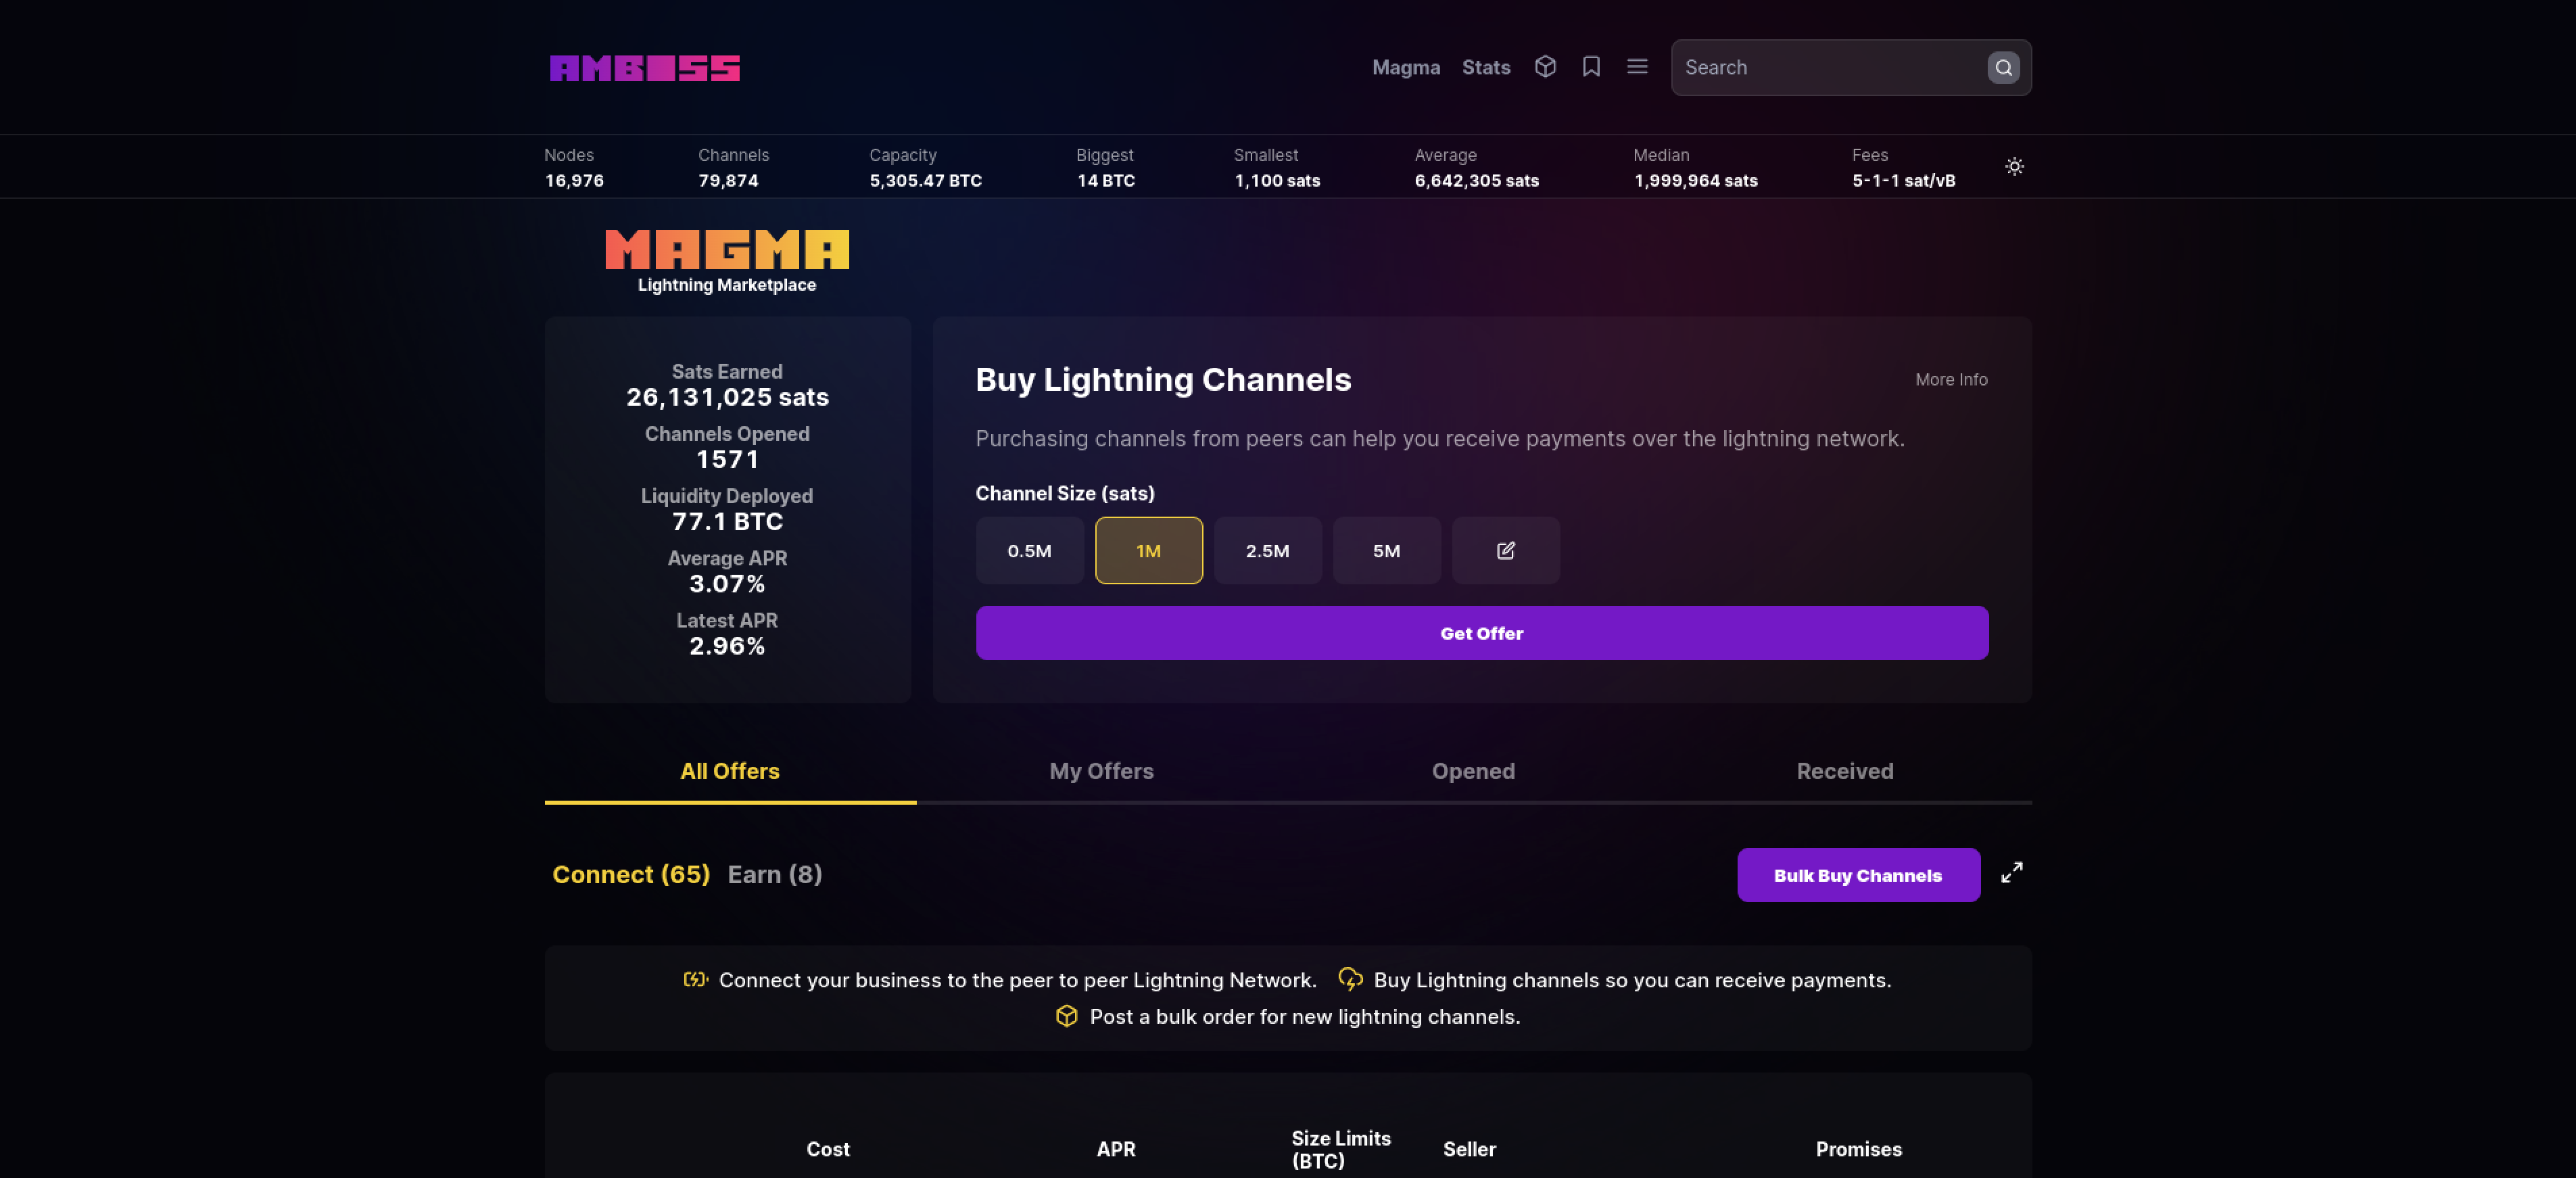Viewport: 2576px width, 1178px height.
Task: Click Bulk Buy Channels button
Action: coord(1857,875)
